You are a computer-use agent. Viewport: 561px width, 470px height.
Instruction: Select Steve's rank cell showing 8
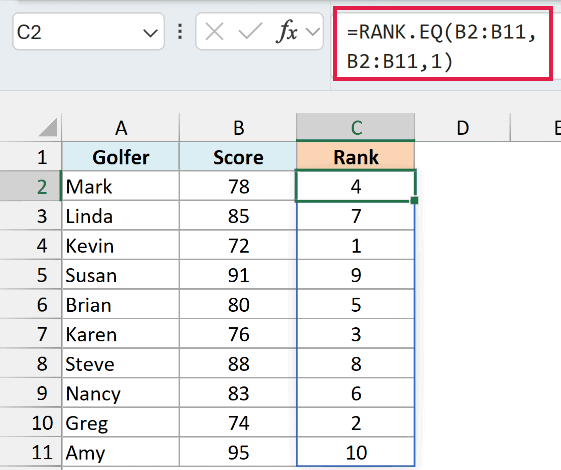point(356,363)
